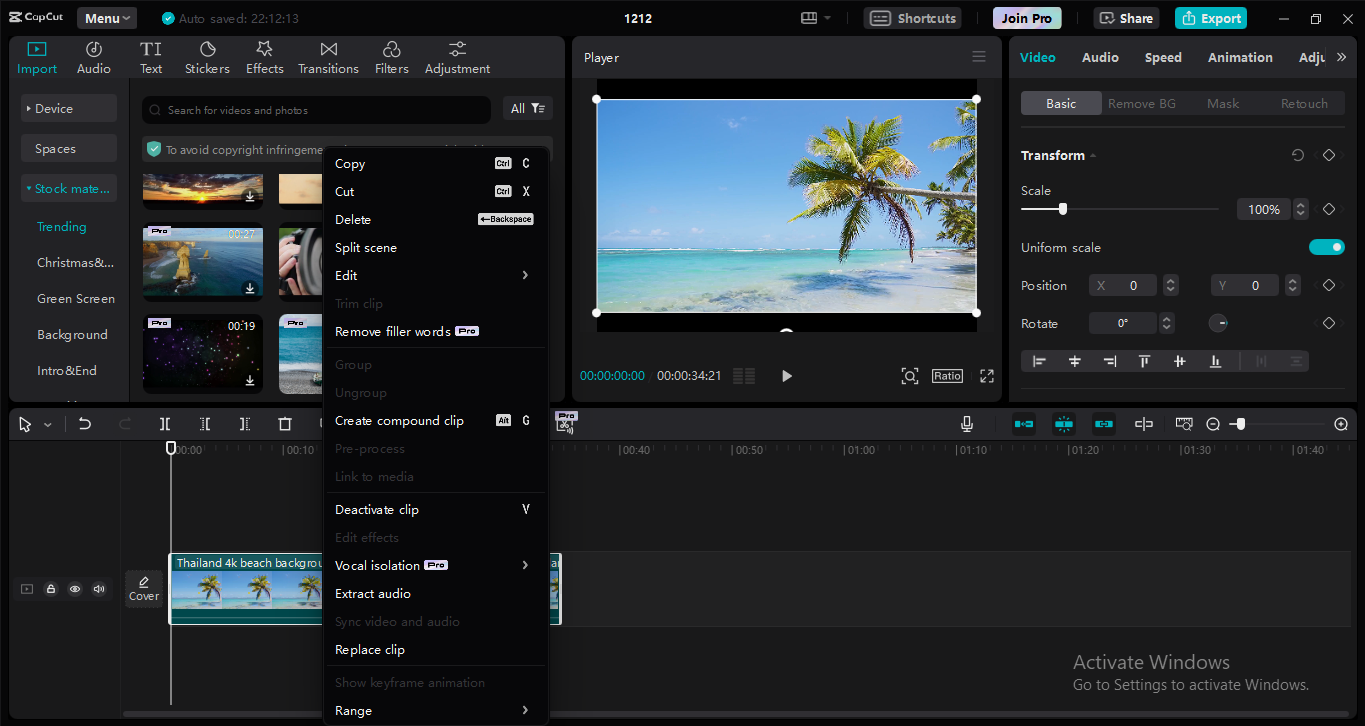The width and height of the screenshot is (1365, 726).
Task: Open the Menu dropdown
Action: pyautogui.click(x=106, y=17)
